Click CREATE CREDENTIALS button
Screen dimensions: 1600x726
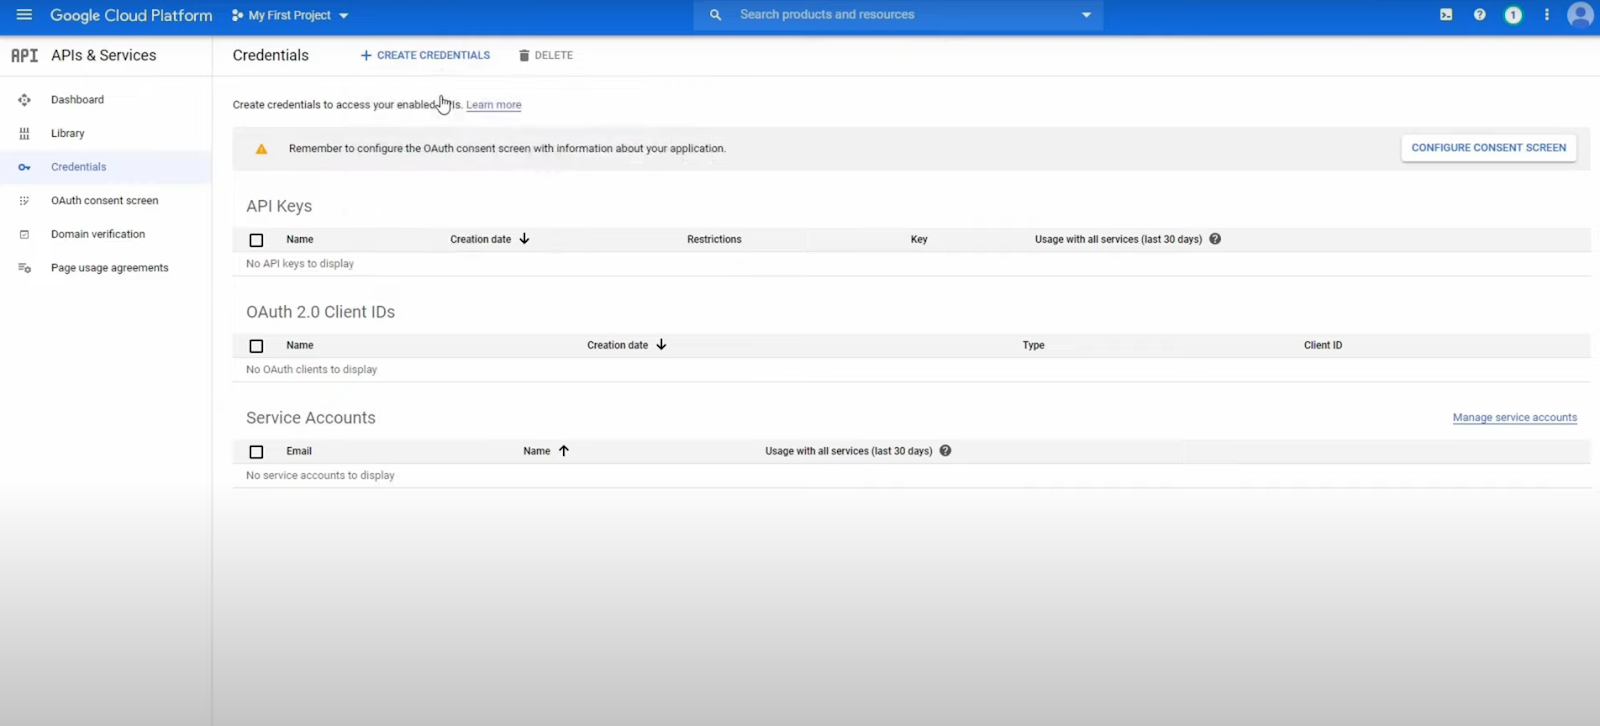425,55
